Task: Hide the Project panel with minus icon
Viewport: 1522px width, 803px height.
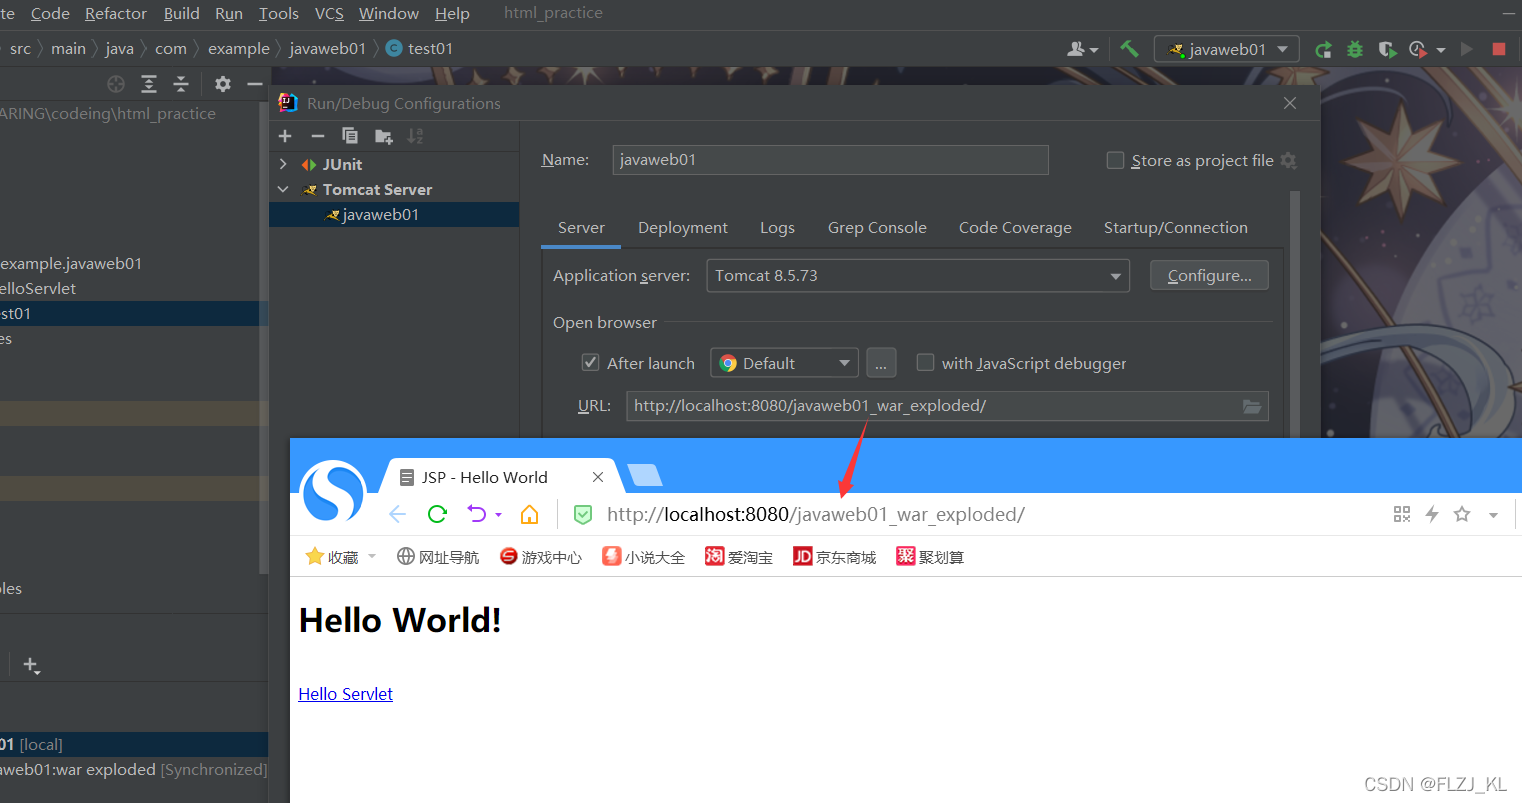Action: [255, 84]
